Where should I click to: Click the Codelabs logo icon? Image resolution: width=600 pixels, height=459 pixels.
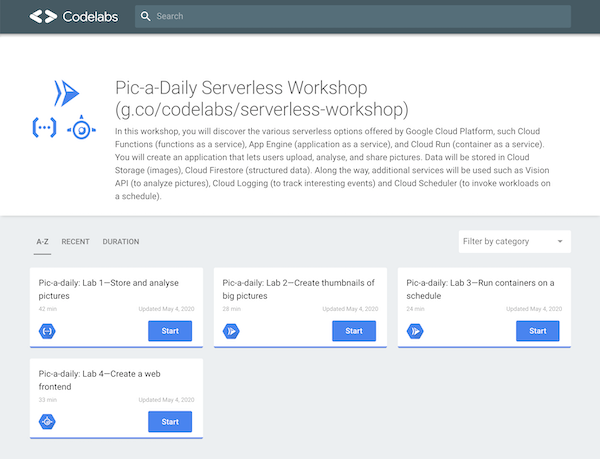pos(43,16)
